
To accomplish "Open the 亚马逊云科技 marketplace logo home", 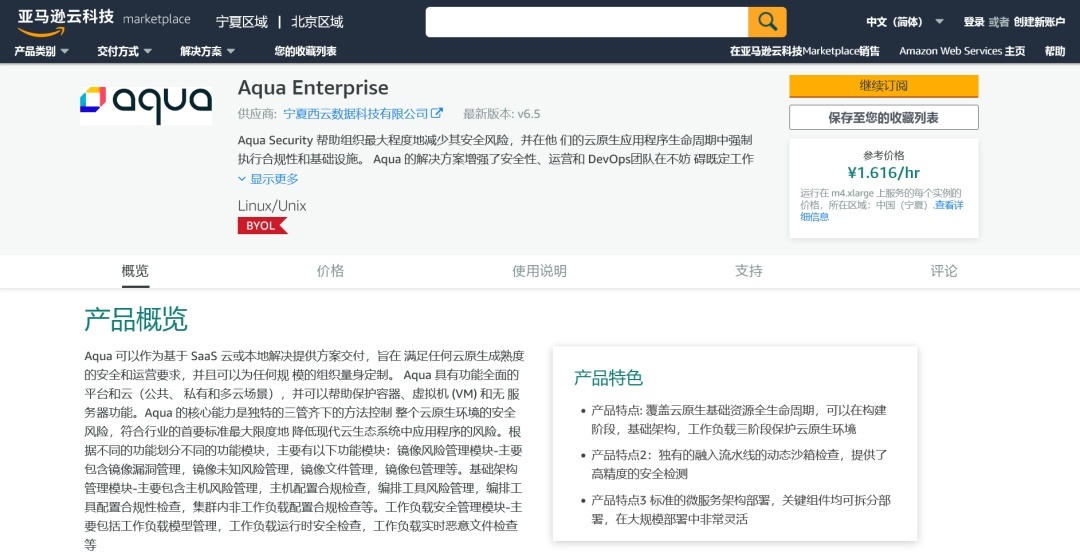I will coord(104,20).
